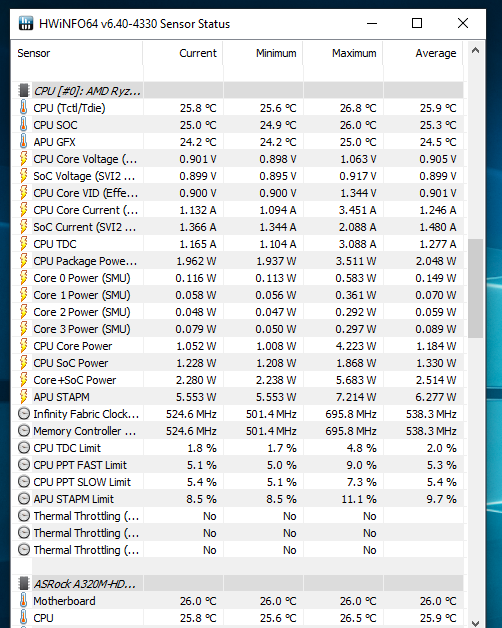Viewport: 502px width, 628px height.
Task: Click the 9.7 % average APU STAPM Limit
Action: pyautogui.click(x=442, y=499)
